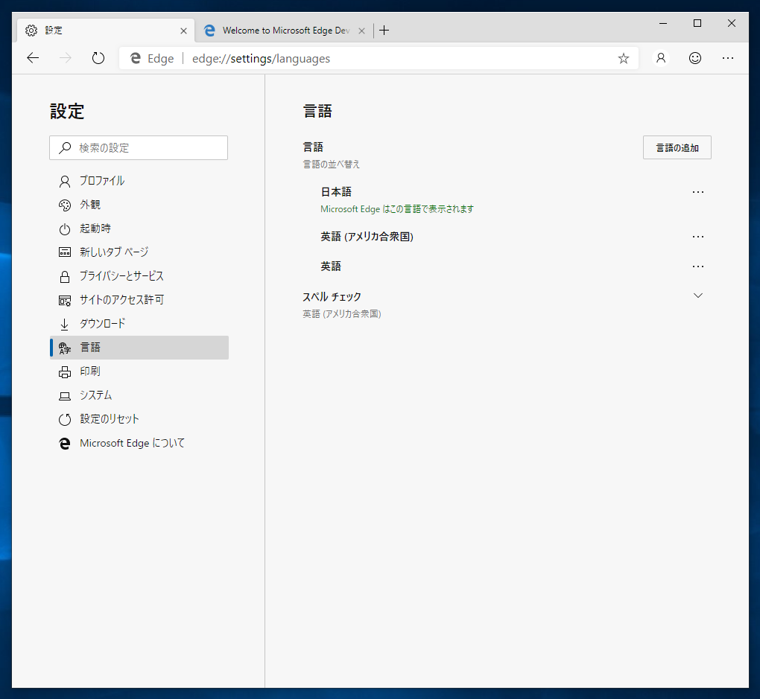Open the 外観 settings section

(139, 205)
